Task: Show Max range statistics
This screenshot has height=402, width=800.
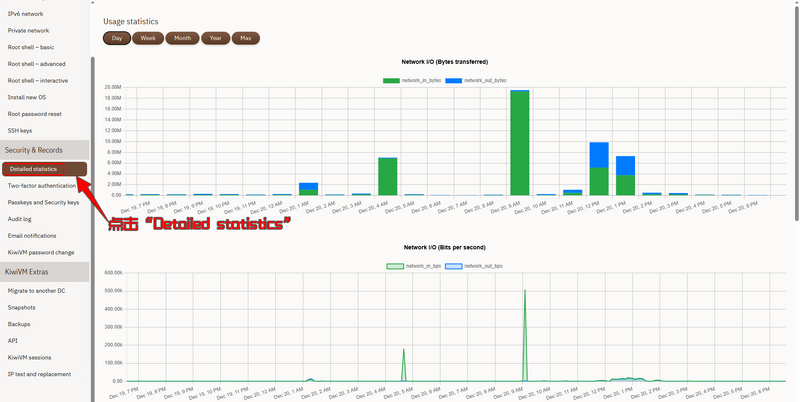Action: tap(246, 38)
